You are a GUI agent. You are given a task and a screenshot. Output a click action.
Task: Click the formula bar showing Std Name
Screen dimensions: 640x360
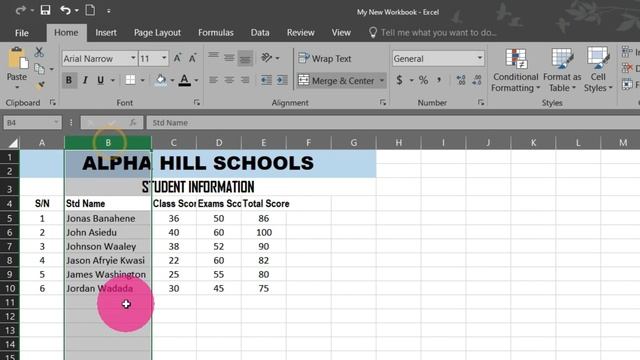click(393, 122)
